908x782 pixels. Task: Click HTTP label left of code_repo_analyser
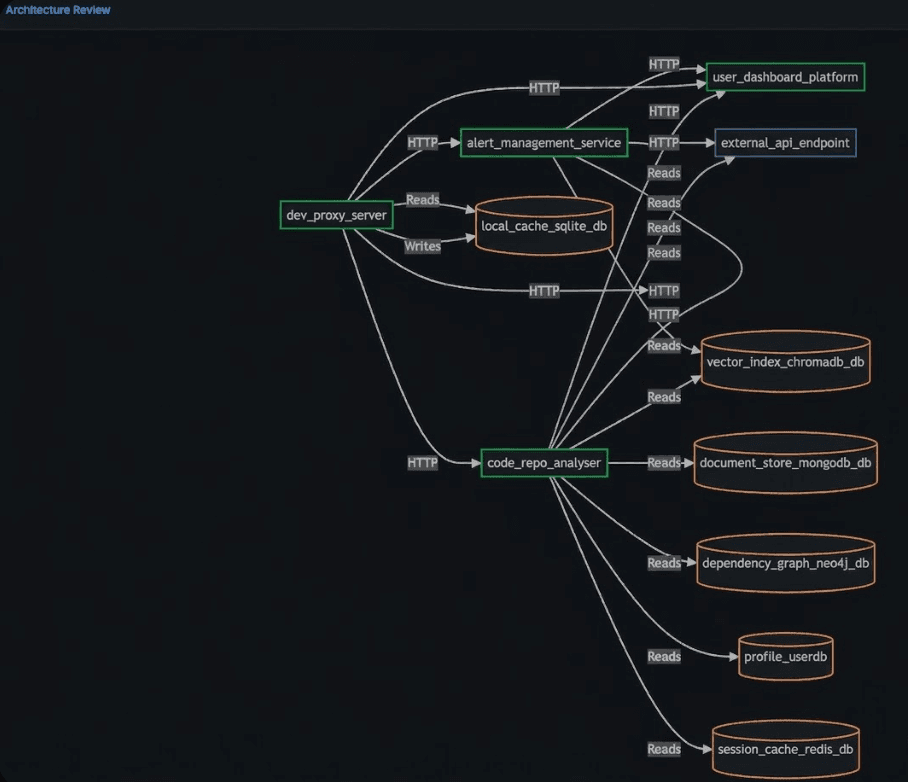pos(422,463)
